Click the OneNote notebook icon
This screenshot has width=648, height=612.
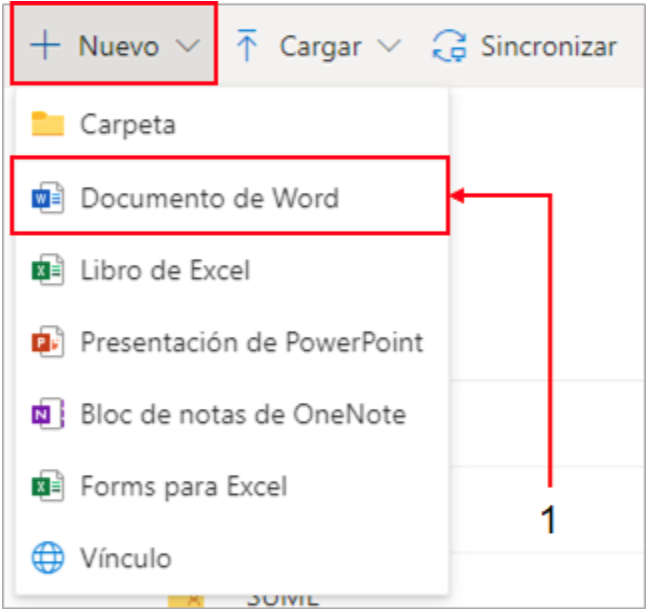(48, 414)
